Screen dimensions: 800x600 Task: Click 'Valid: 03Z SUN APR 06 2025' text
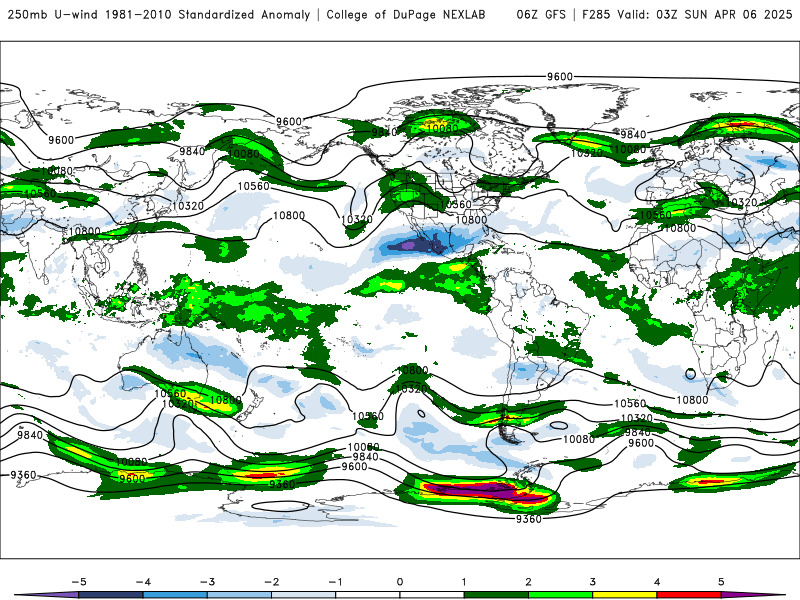click(x=705, y=15)
